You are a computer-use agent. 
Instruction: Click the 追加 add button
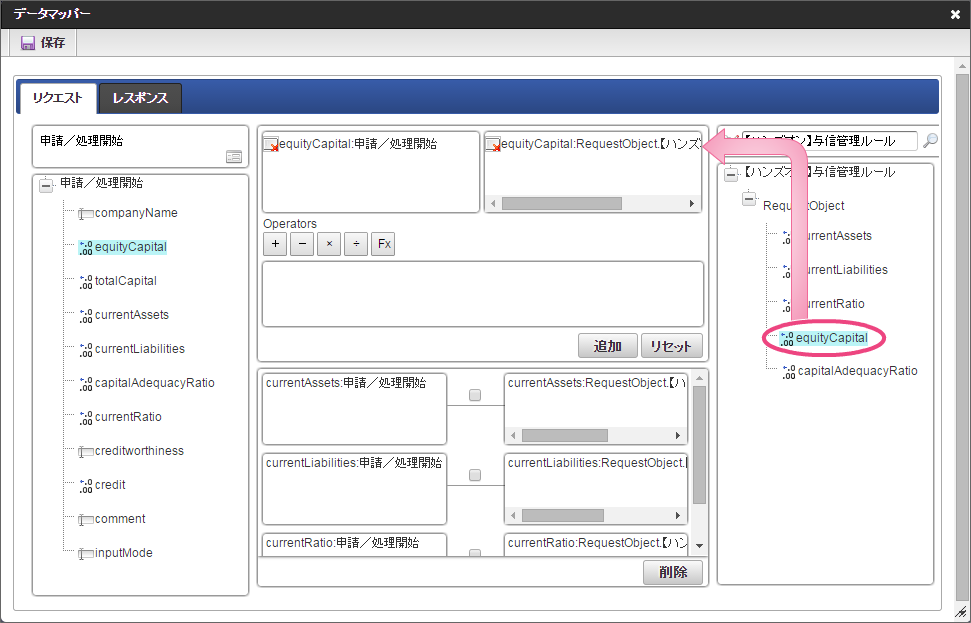pos(607,346)
